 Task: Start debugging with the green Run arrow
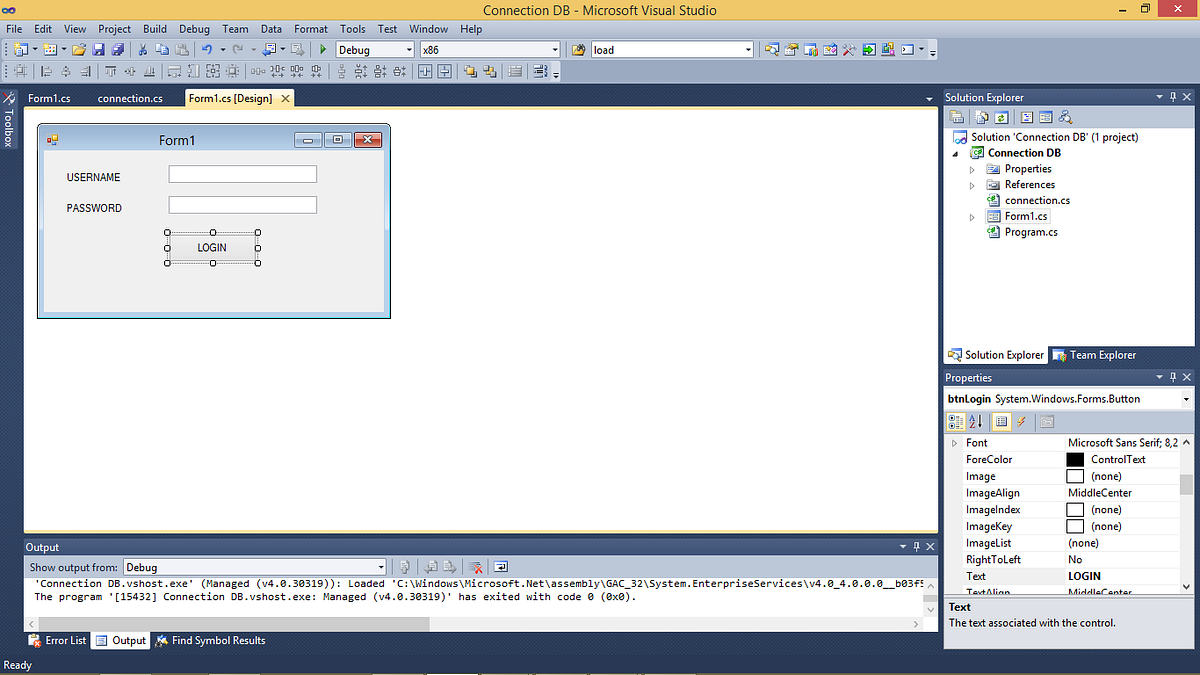(x=322, y=48)
